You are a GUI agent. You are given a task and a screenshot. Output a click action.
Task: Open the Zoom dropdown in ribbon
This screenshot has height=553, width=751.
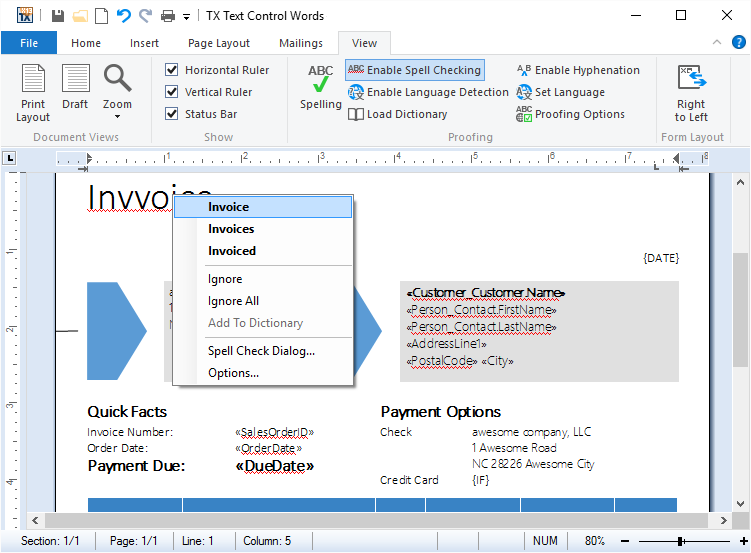(x=117, y=92)
